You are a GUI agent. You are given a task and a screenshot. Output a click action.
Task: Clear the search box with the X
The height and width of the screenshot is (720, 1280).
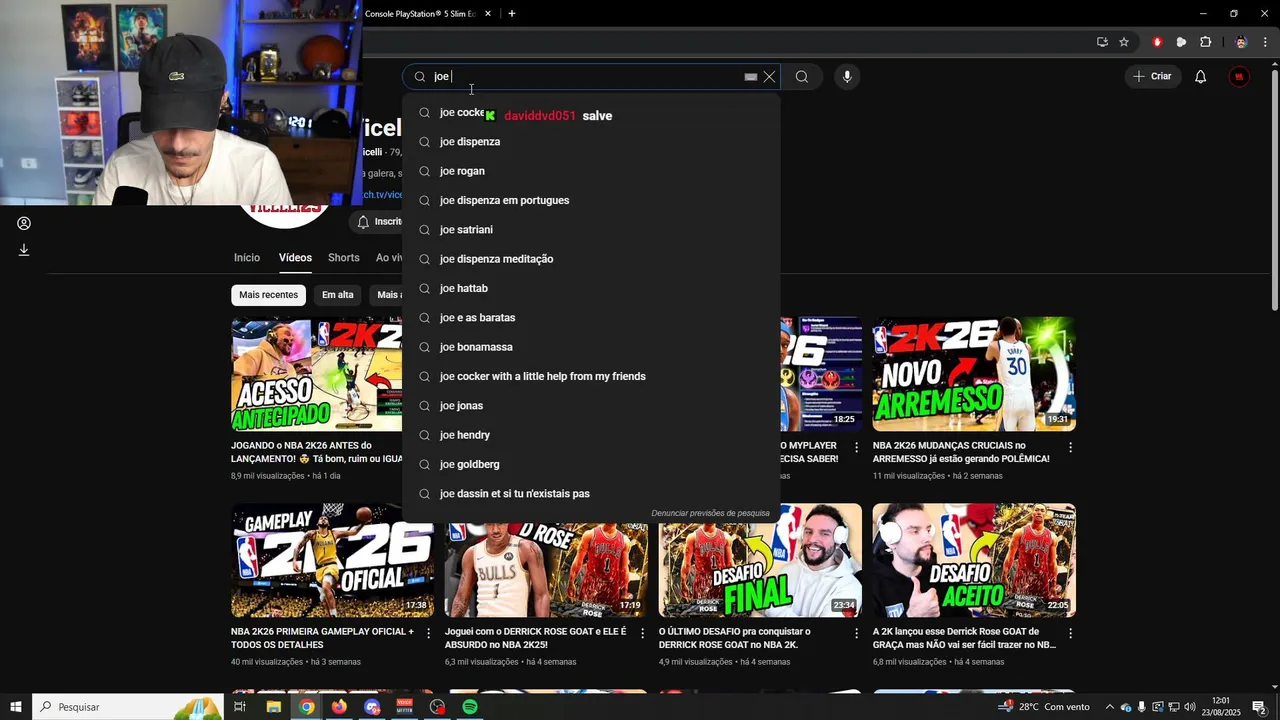point(769,77)
